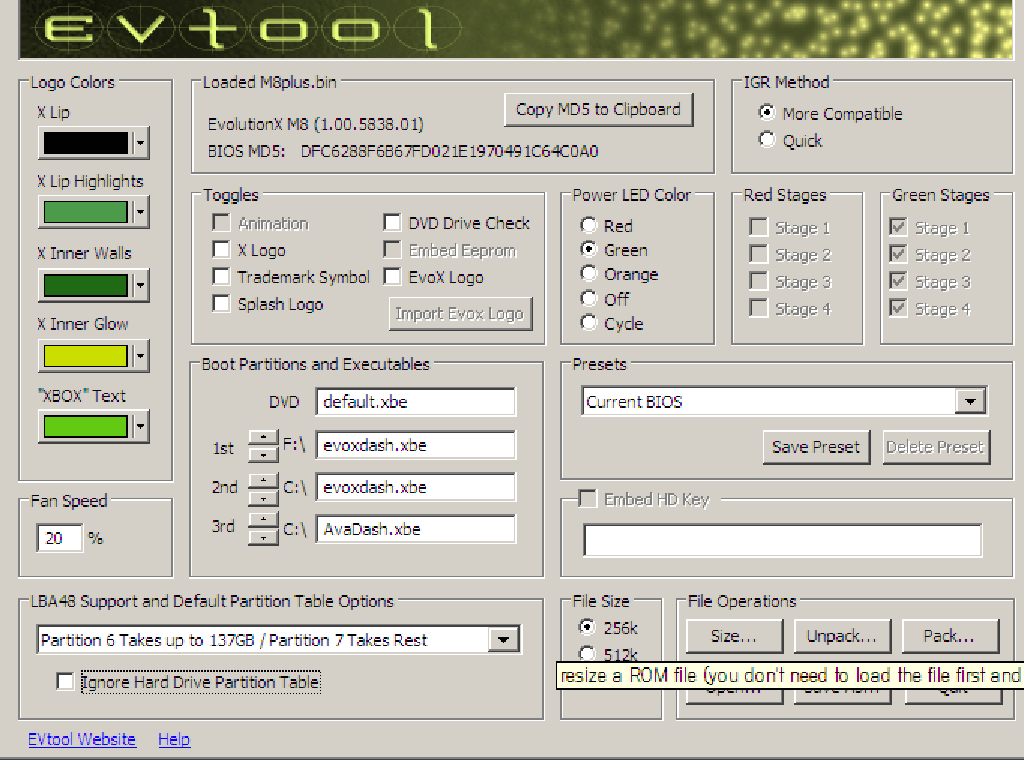Screen dimensions: 1024x768
Task: Set Power LED Color to Red
Action: click(x=588, y=225)
